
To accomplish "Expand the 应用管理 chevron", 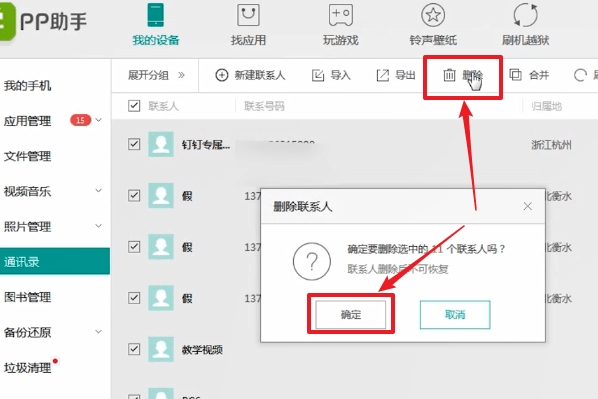I will click(x=99, y=120).
